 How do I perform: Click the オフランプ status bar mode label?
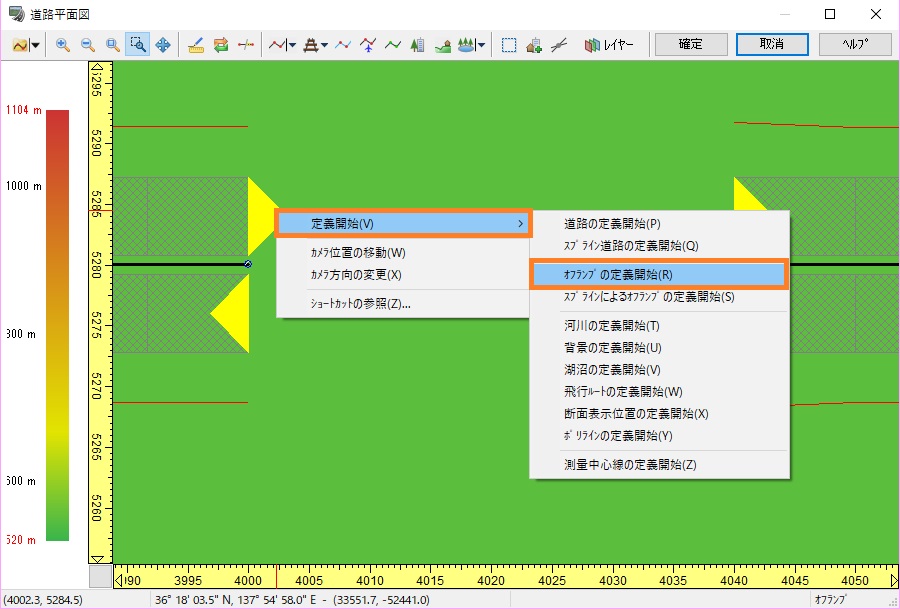pos(831,600)
